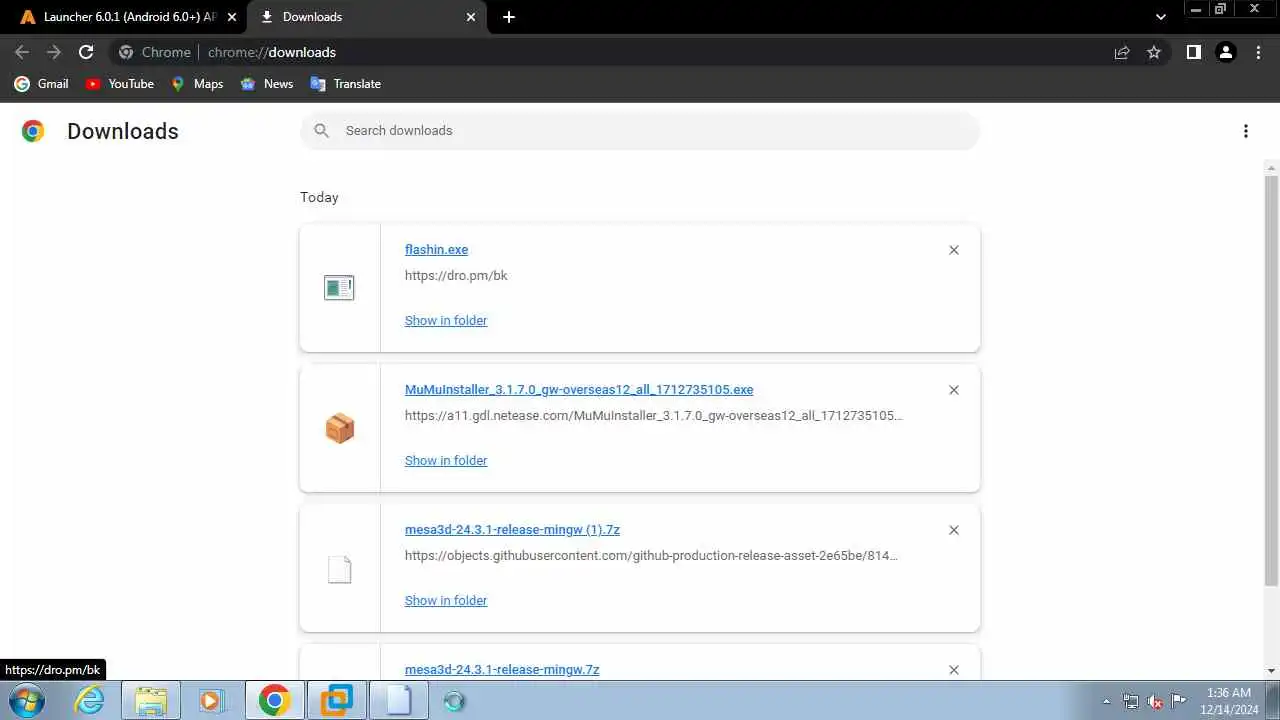Open the News bookmark

pos(267,84)
